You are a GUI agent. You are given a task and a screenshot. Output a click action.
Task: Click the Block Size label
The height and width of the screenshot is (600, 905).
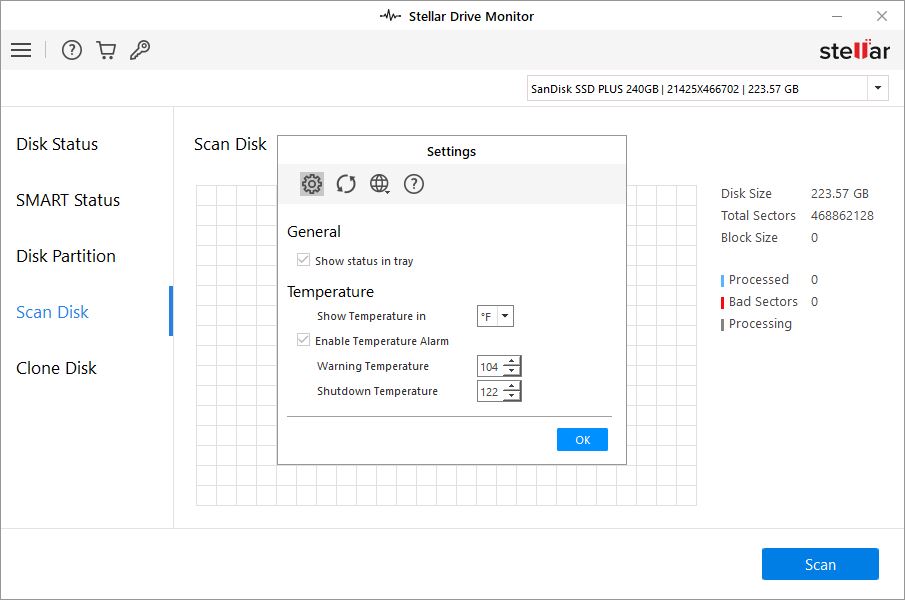(x=749, y=238)
